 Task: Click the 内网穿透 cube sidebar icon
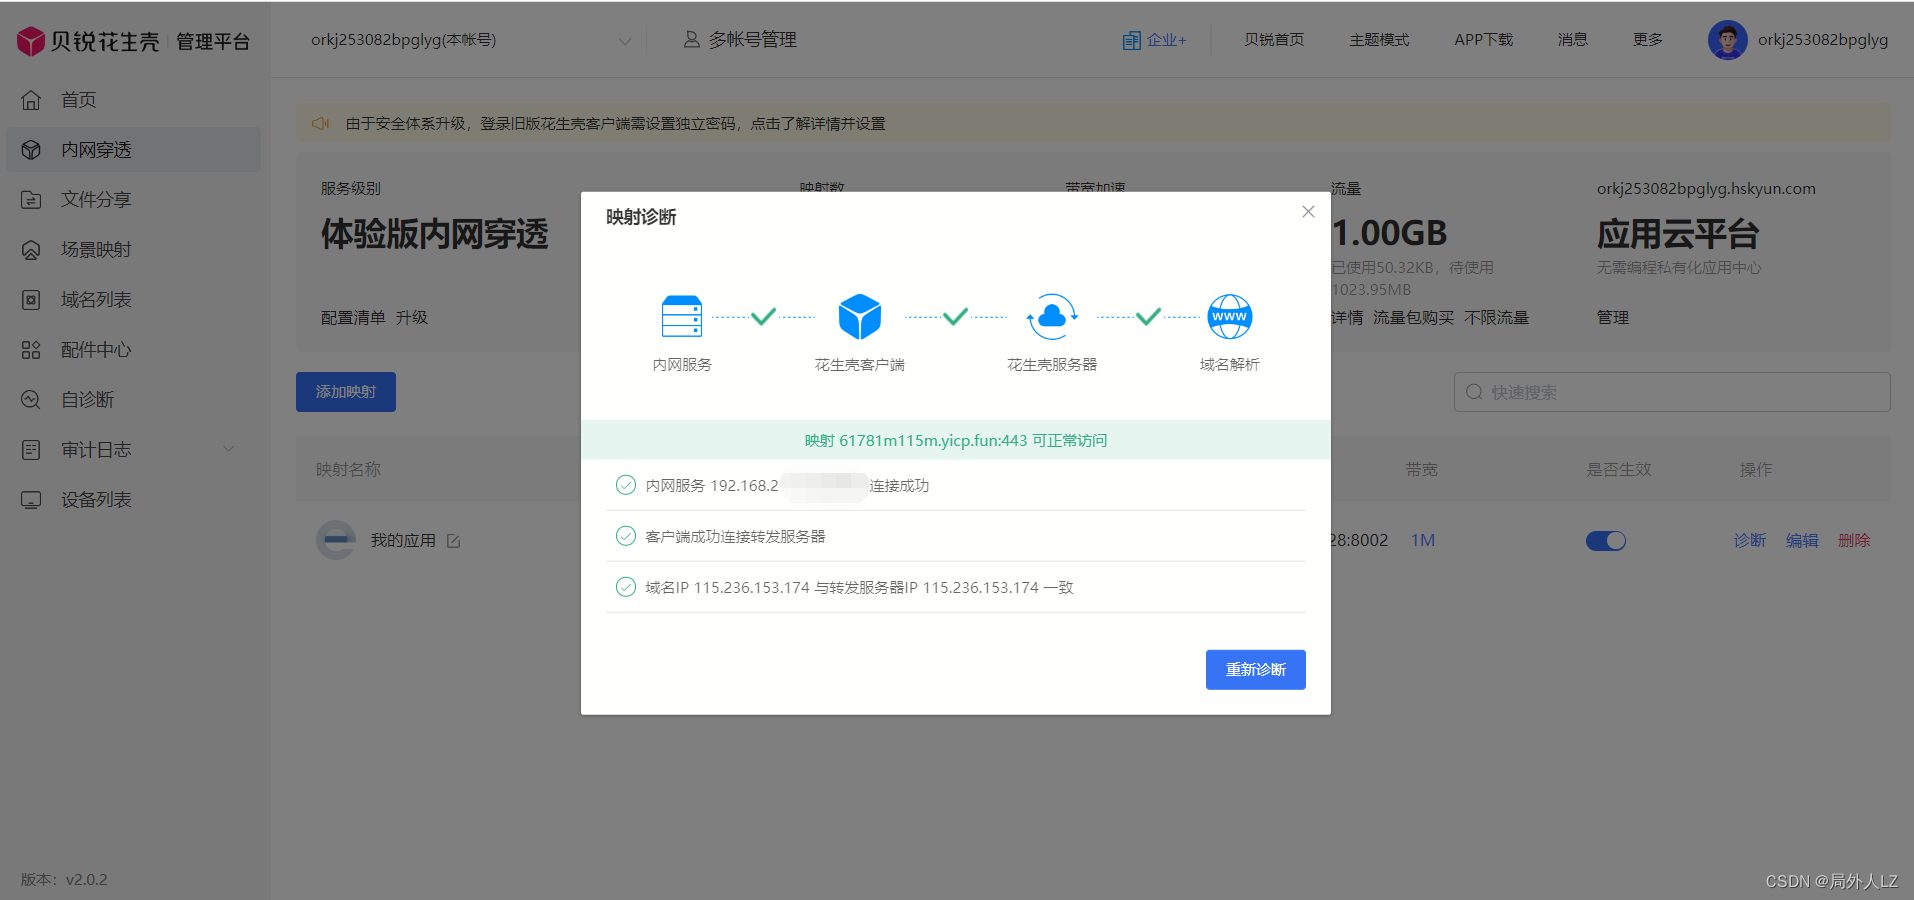(31, 150)
